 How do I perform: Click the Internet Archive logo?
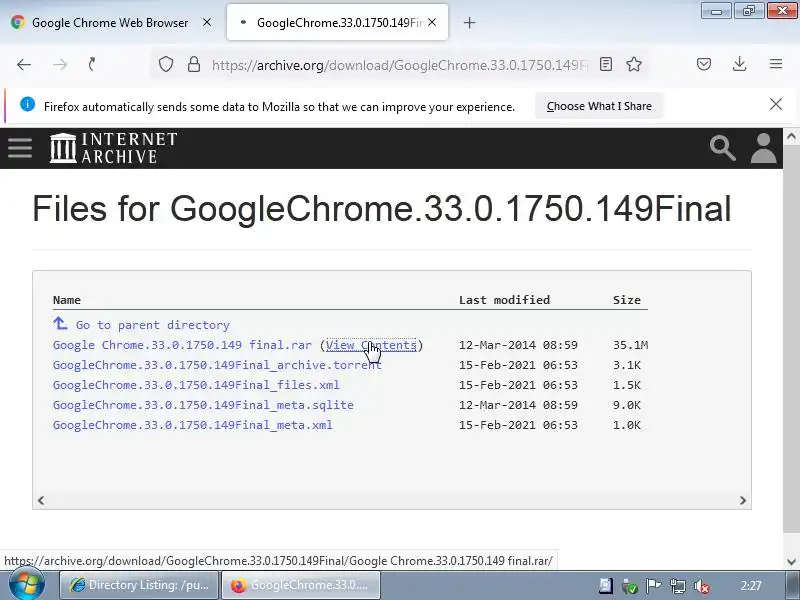click(x=113, y=148)
